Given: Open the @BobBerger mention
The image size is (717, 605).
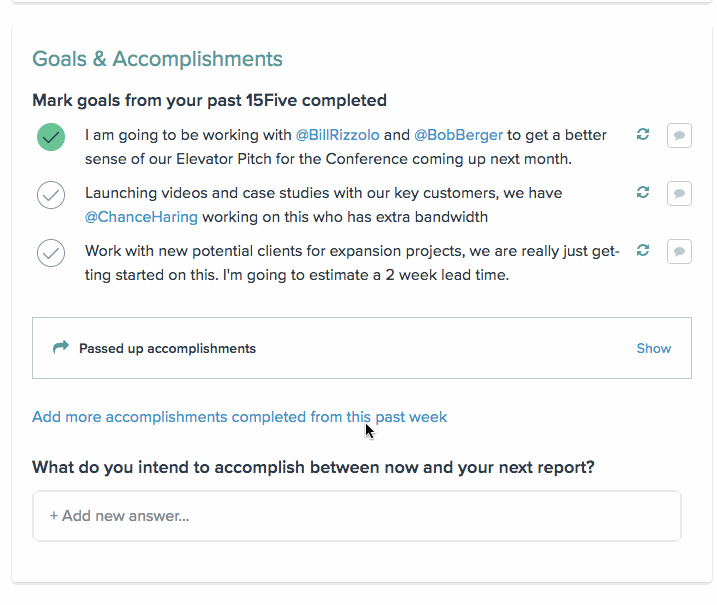Looking at the screenshot, I should [458, 135].
